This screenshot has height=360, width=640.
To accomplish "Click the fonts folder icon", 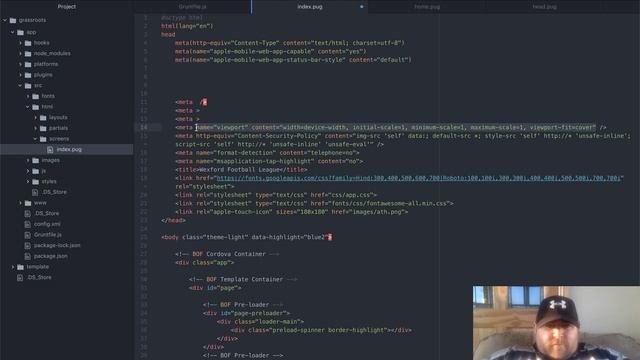I will 36,96.
